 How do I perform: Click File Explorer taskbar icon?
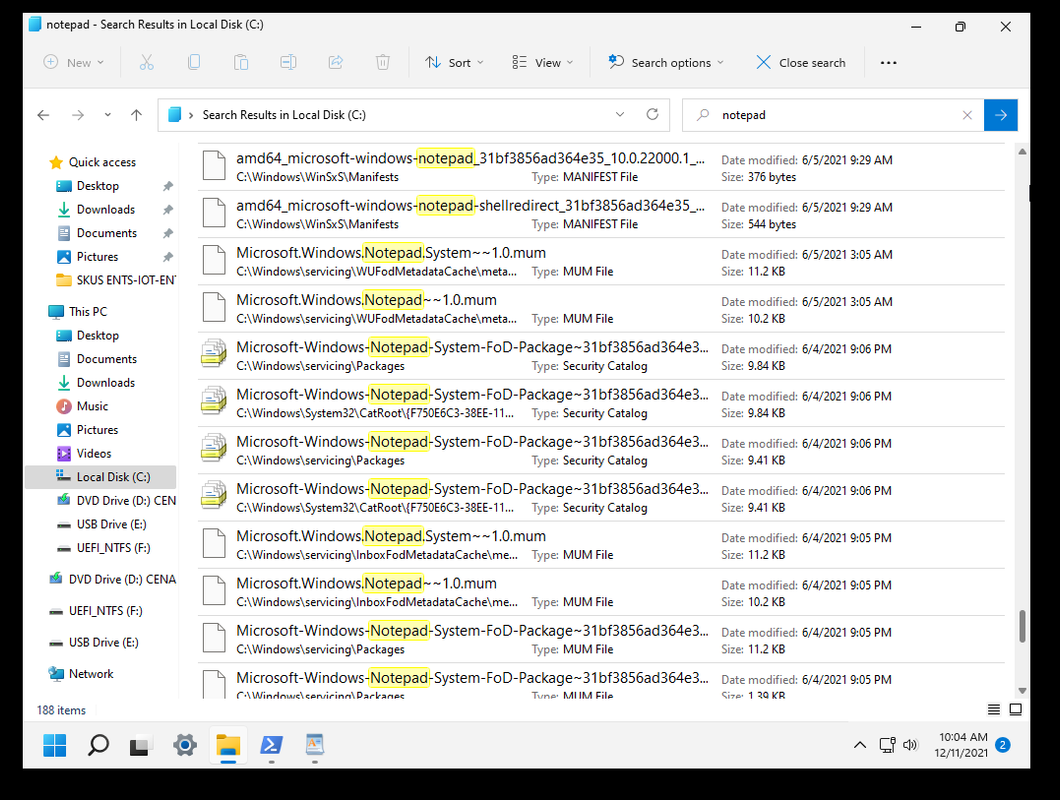click(x=228, y=745)
